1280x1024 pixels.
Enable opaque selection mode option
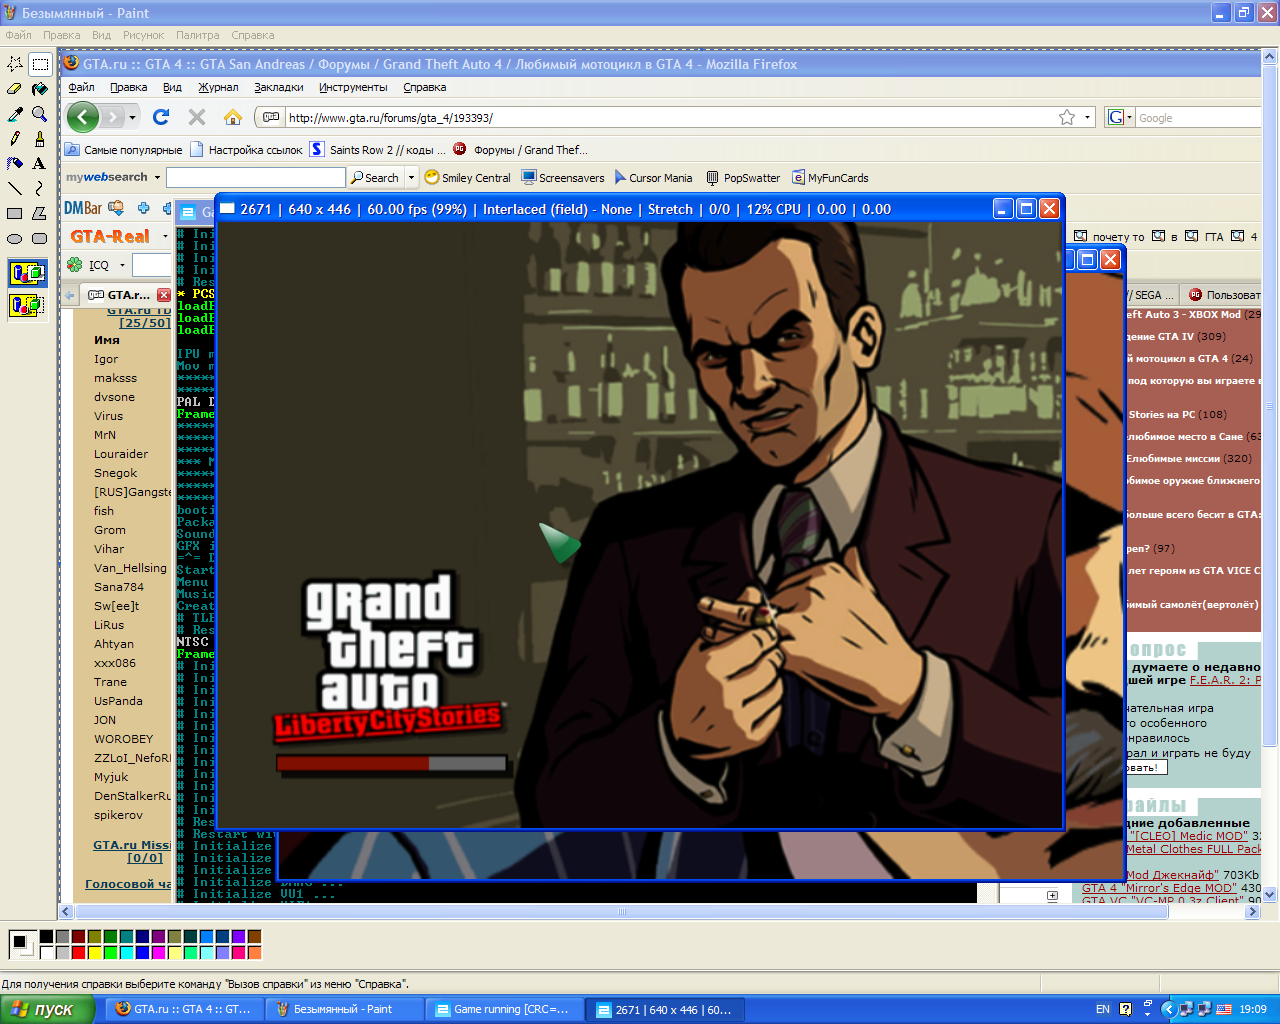pyautogui.click(x=27, y=272)
